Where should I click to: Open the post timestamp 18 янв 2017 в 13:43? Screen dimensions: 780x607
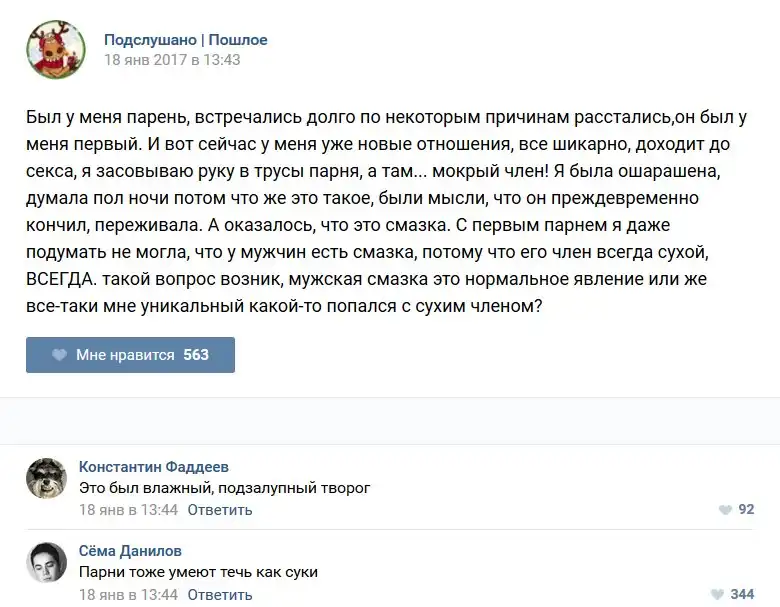[x=172, y=60]
